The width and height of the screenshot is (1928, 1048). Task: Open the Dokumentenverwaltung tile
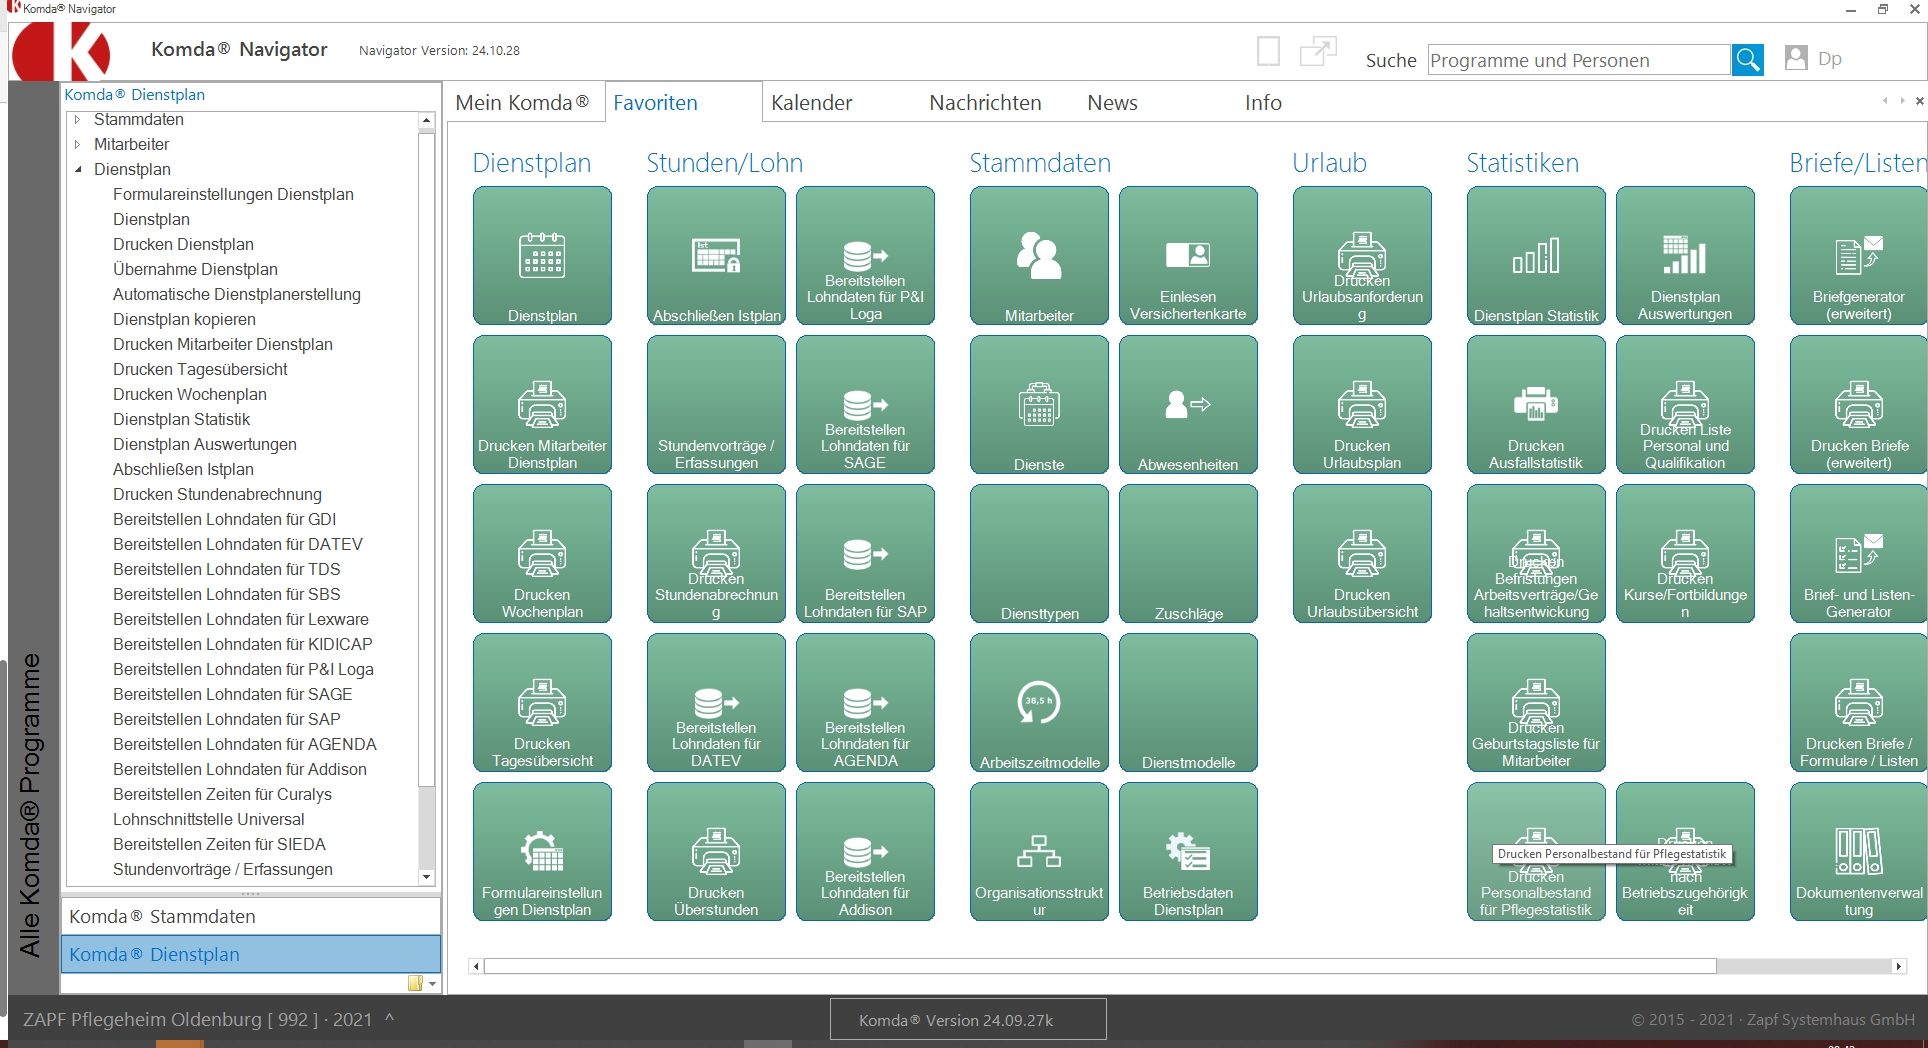click(1858, 852)
